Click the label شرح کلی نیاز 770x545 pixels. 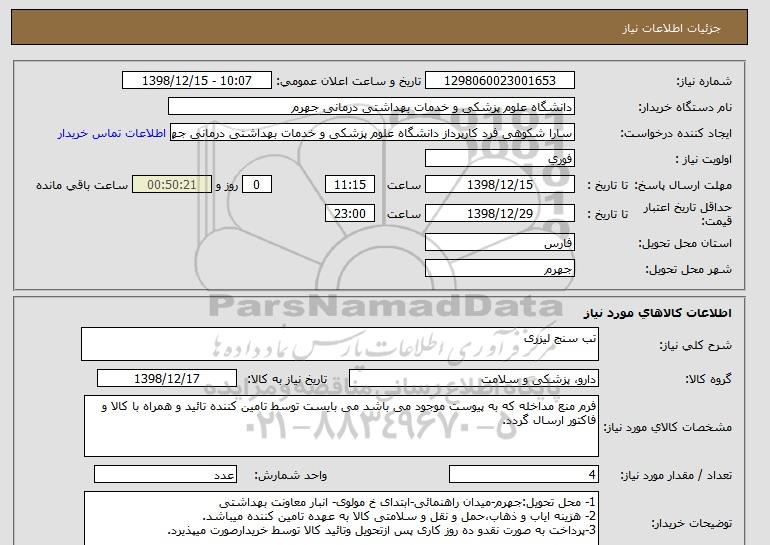(x=695, y=346)
